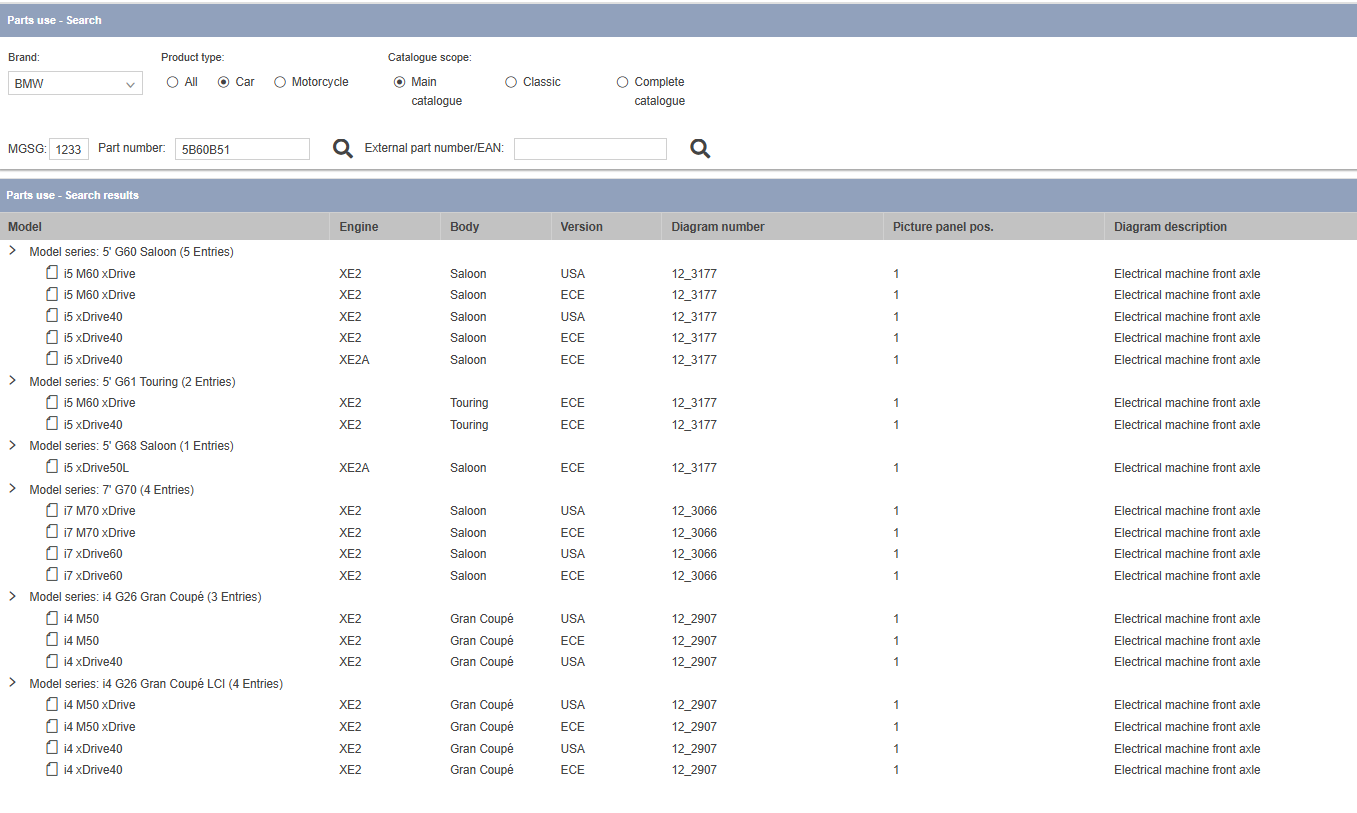1357x813 pixels.
Task: Open document icon for i5 xDrive50L row
Action: coord(52,467)
